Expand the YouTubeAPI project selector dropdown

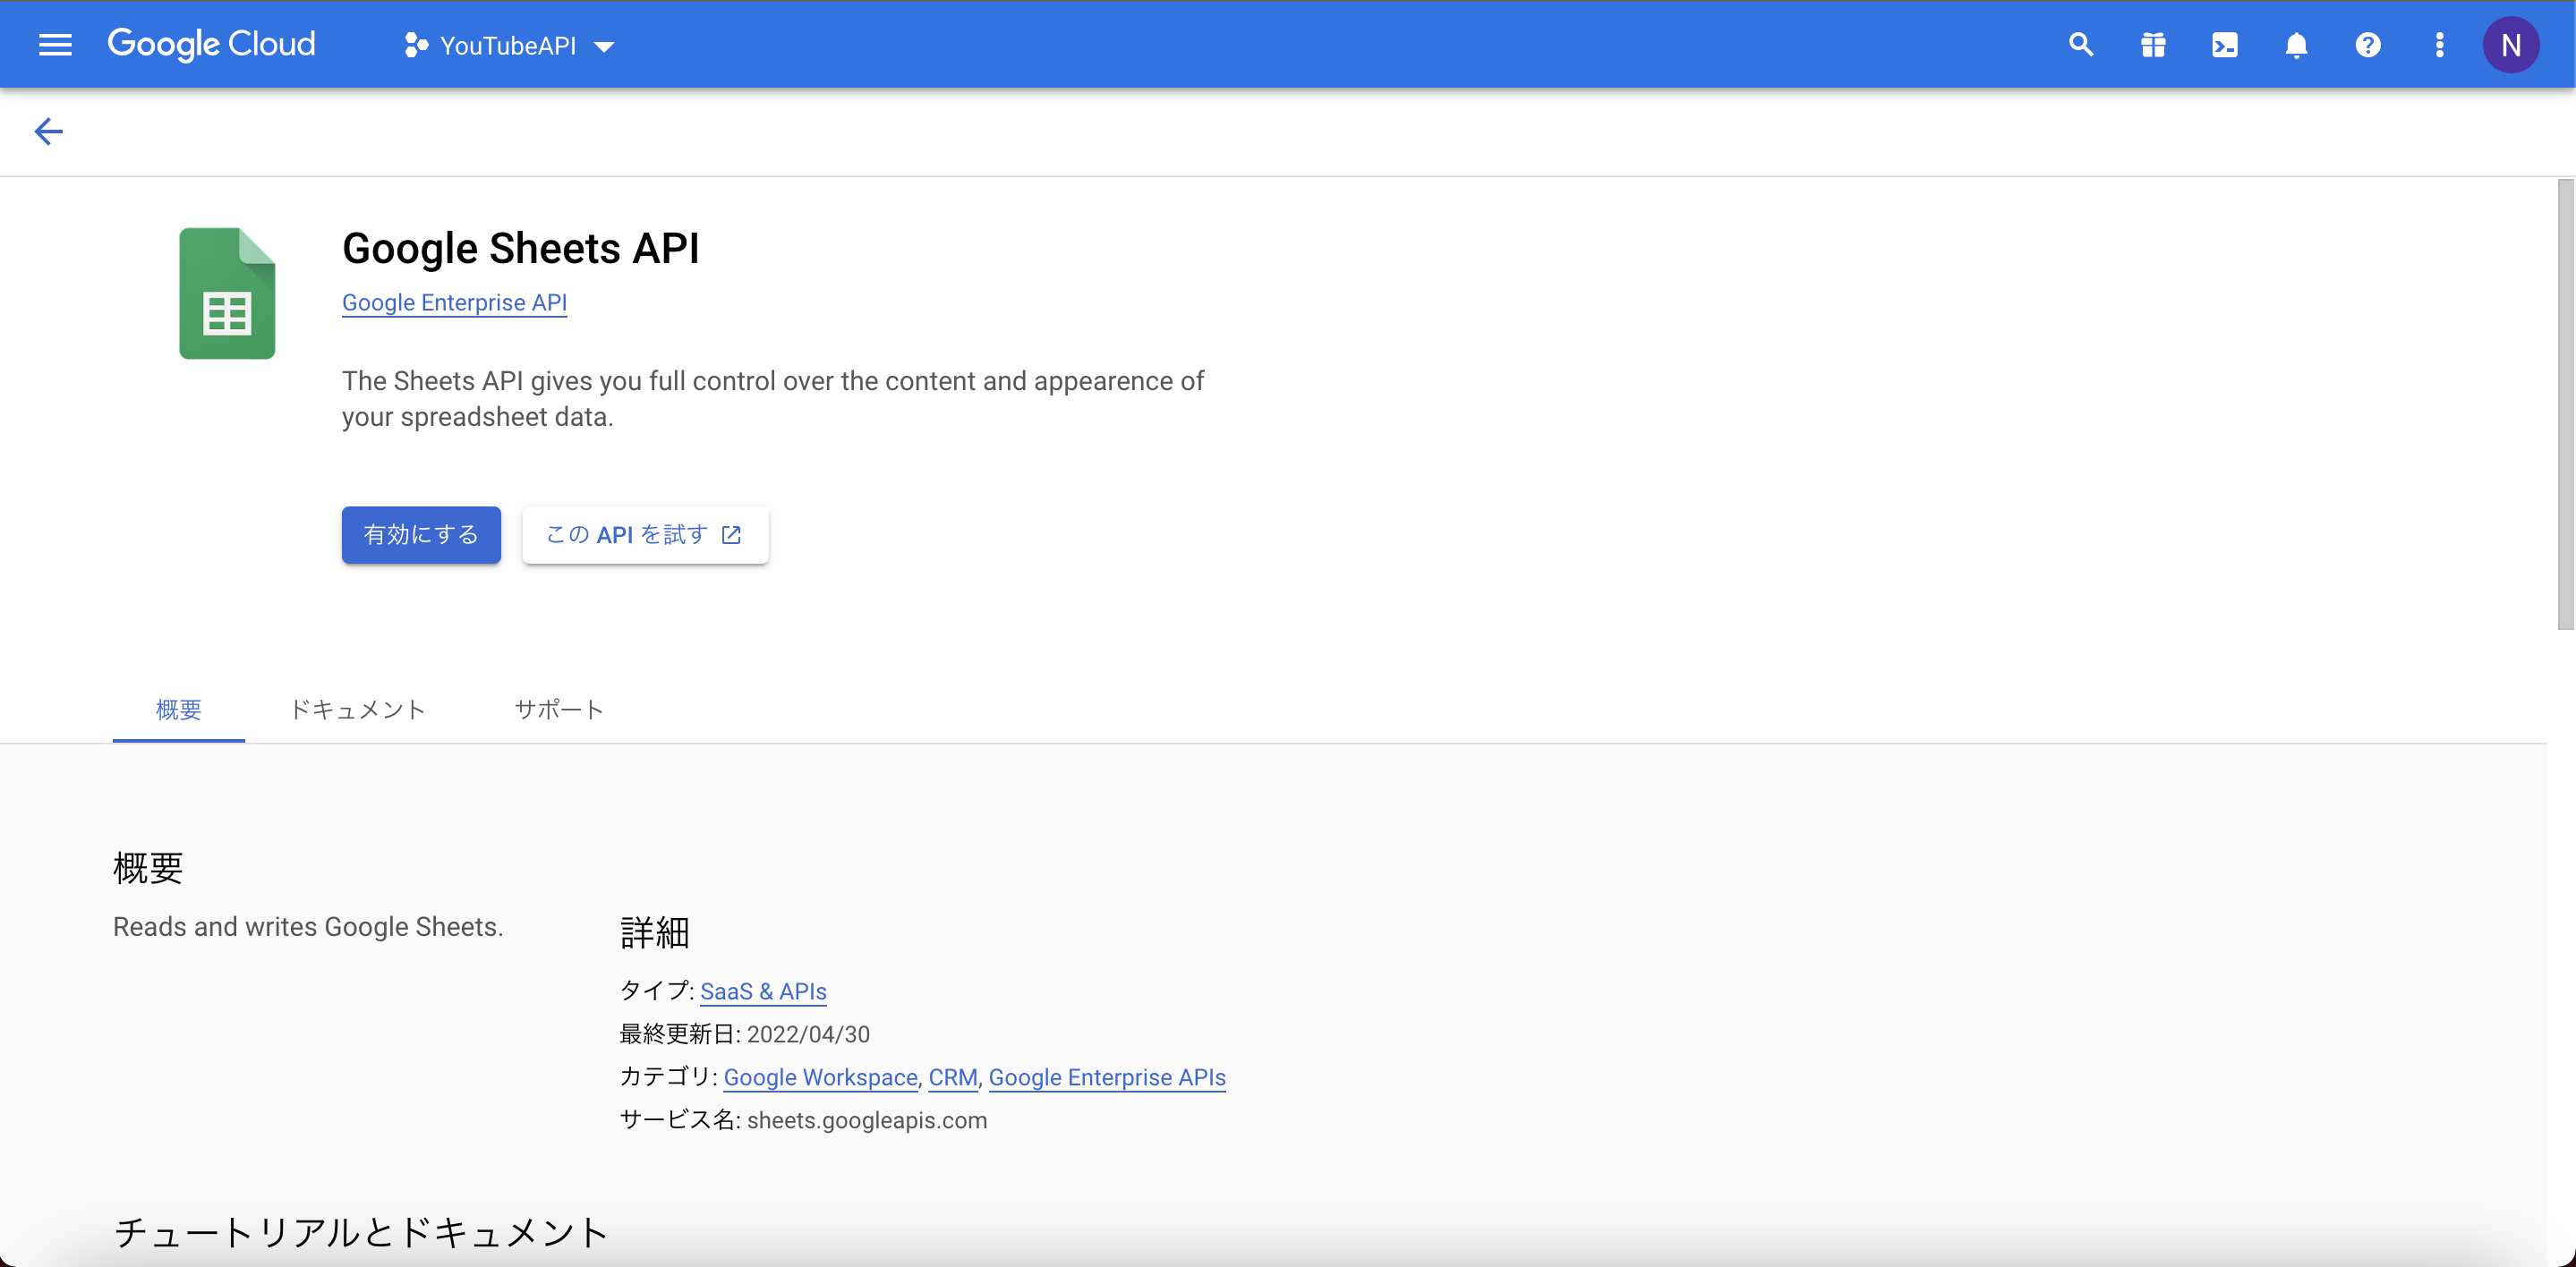(509, 46)
